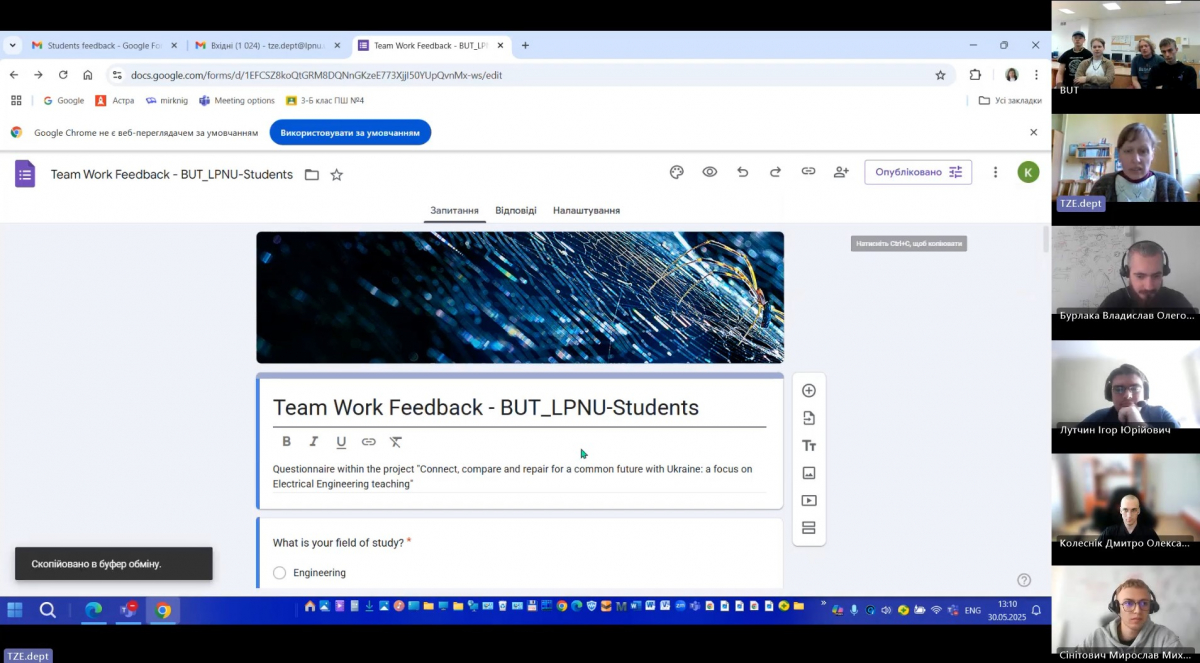Add a section from side toolbar
The image size is (1200, 663).
[809, 528]
